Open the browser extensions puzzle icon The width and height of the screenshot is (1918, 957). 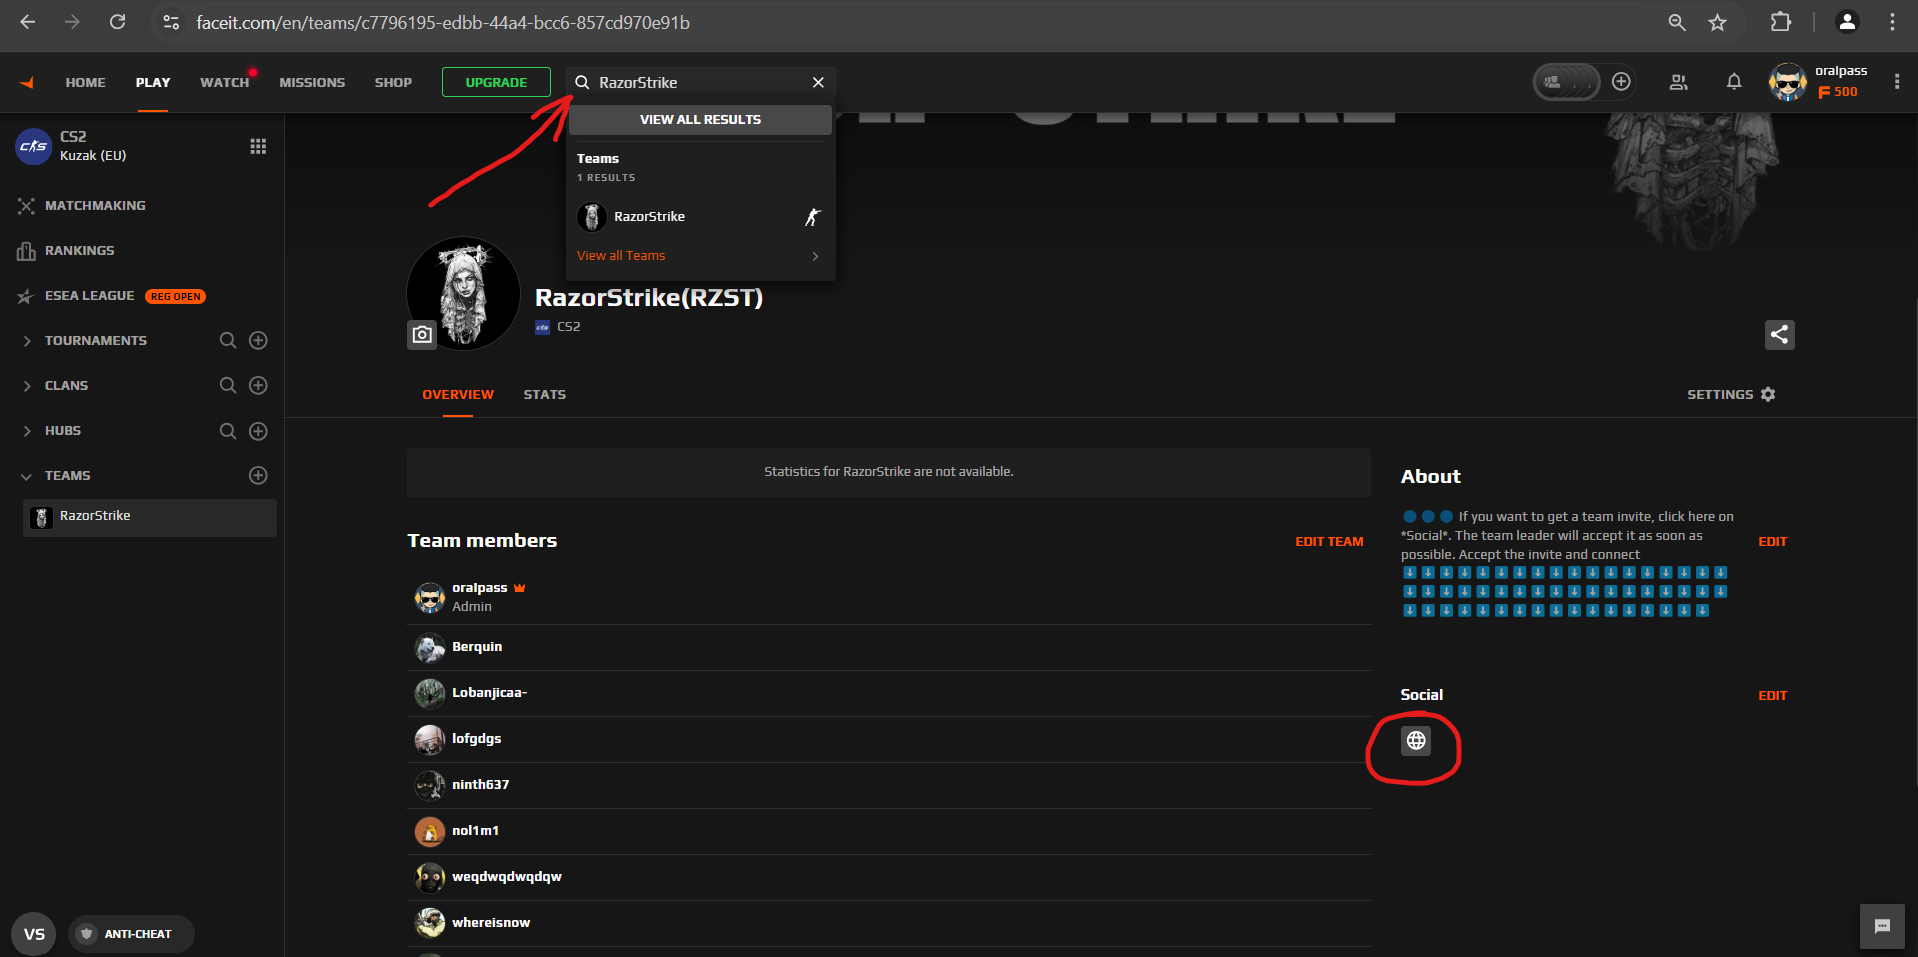click(x=1781, y=22)
